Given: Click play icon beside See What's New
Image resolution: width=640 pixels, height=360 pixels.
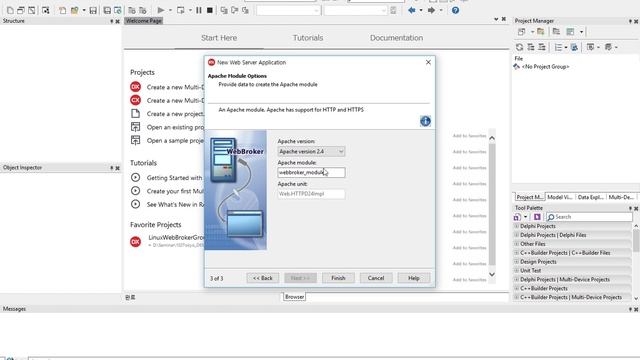Looking at the screenshot, I should tap(136, 204).
